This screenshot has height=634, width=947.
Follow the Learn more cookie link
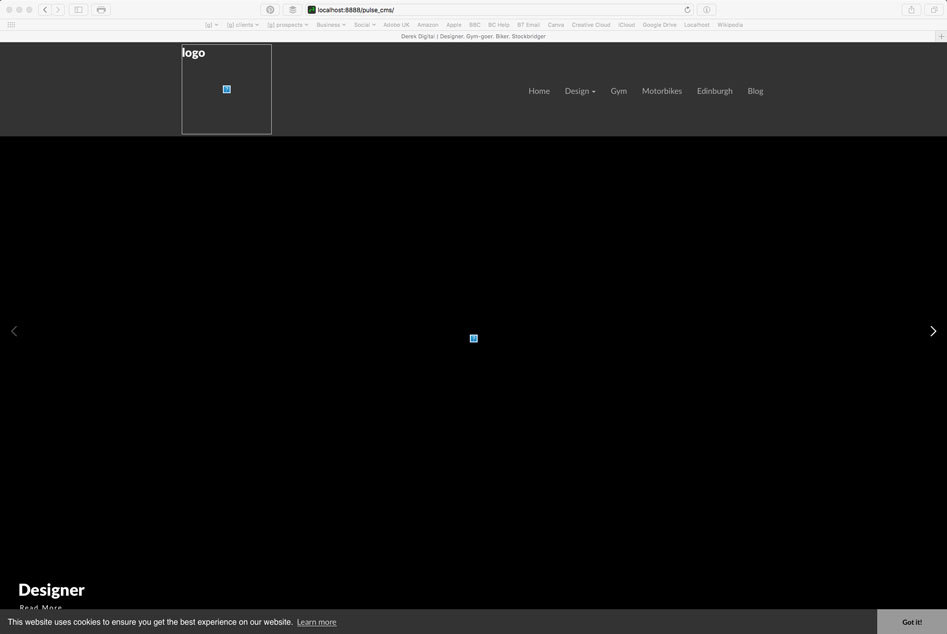pos(316,622)
